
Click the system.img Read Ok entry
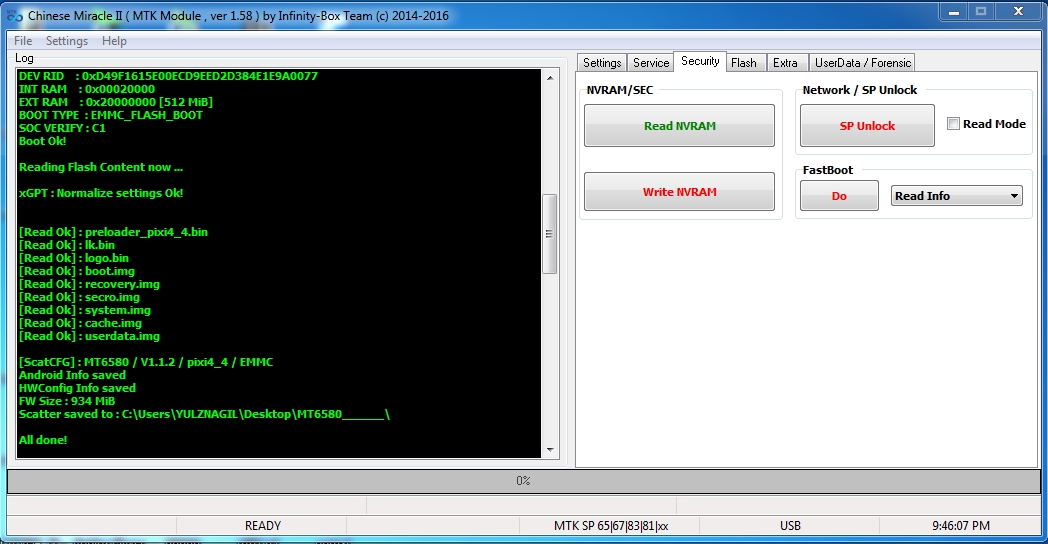[85, 310]
